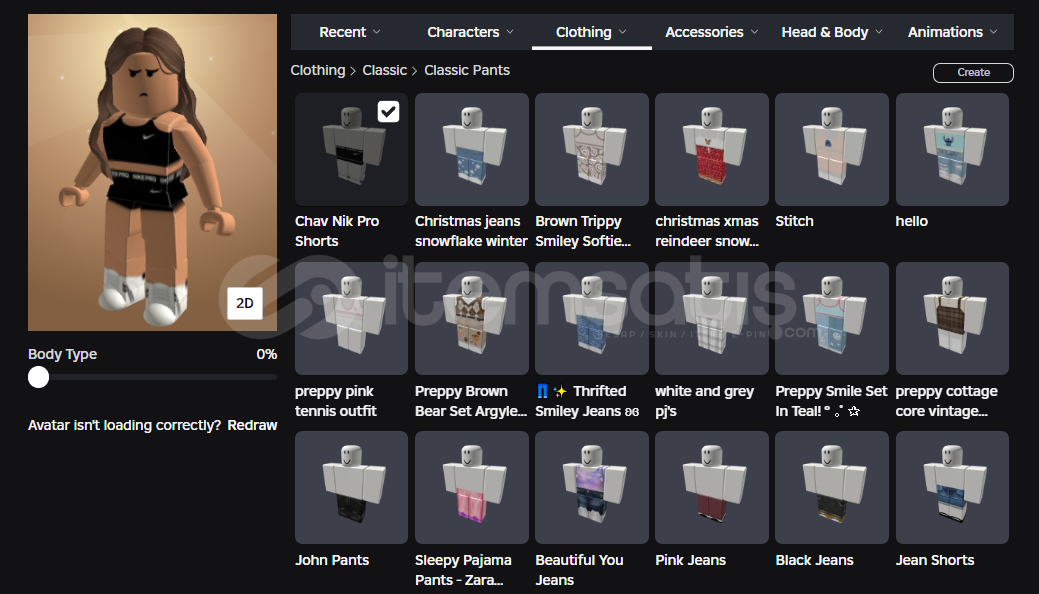Toggle avatar view to 2D
Screen dimensions: 1039x594
245,303
